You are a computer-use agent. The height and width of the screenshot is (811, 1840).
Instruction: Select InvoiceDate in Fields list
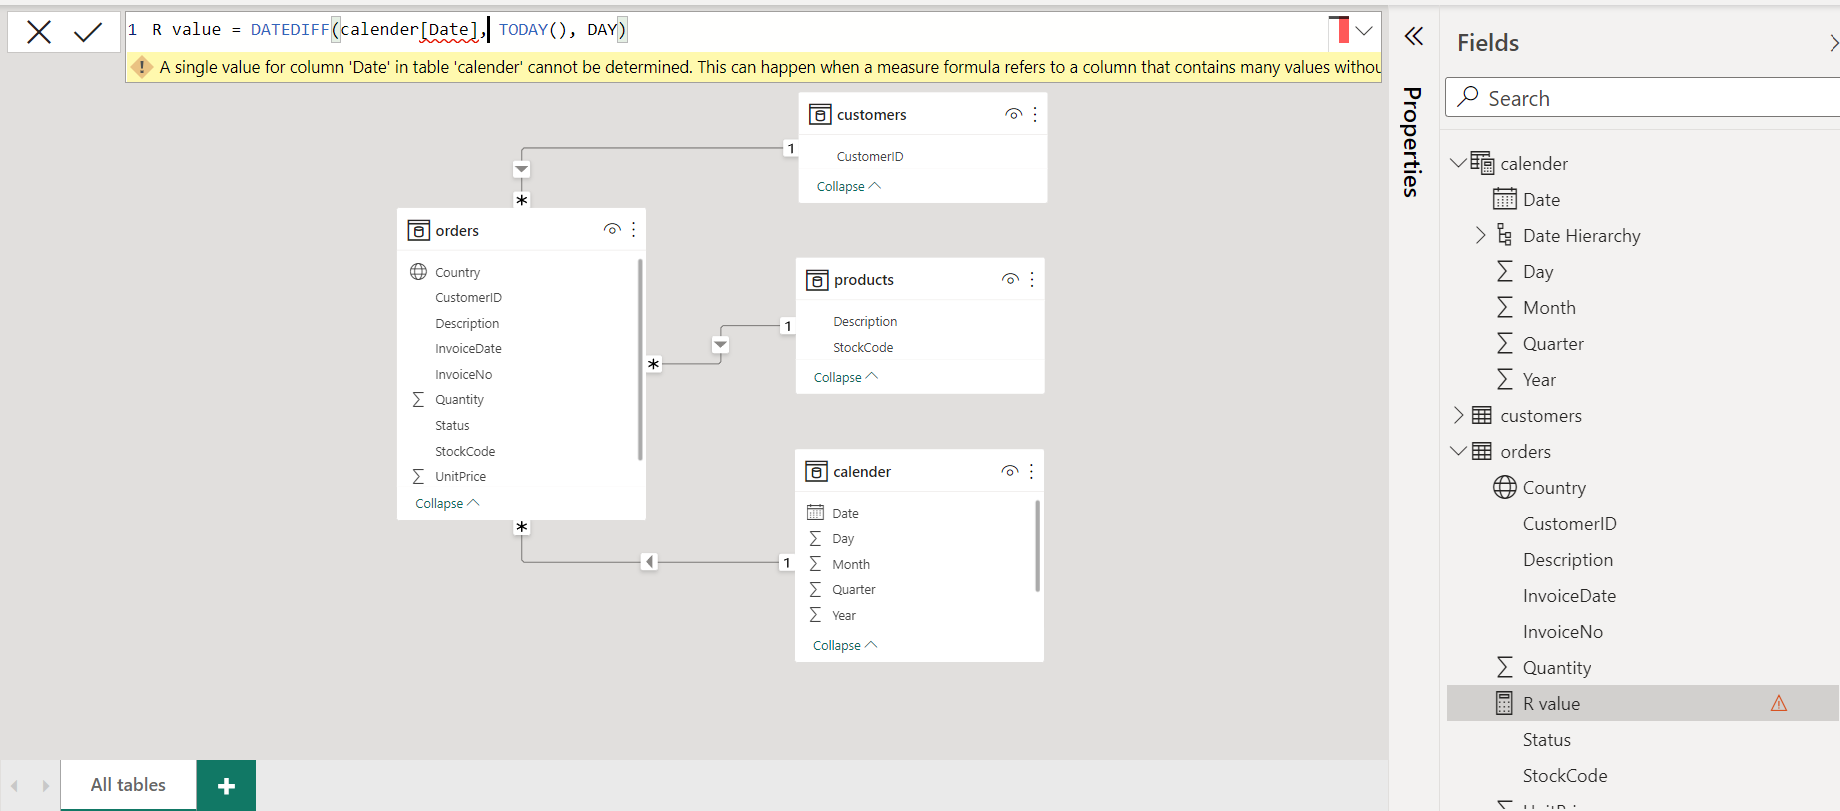click(x=1569, y=595)
